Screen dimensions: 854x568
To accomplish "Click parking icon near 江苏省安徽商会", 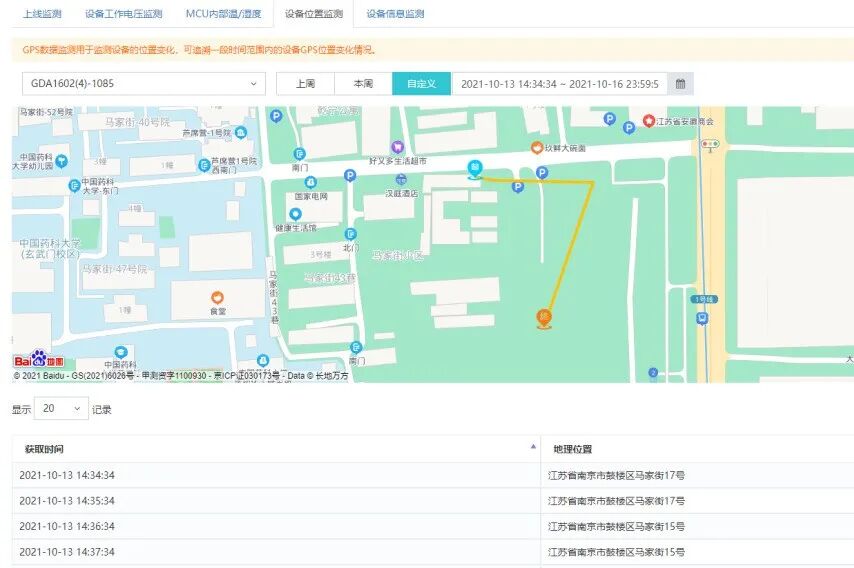I will 629,128.
